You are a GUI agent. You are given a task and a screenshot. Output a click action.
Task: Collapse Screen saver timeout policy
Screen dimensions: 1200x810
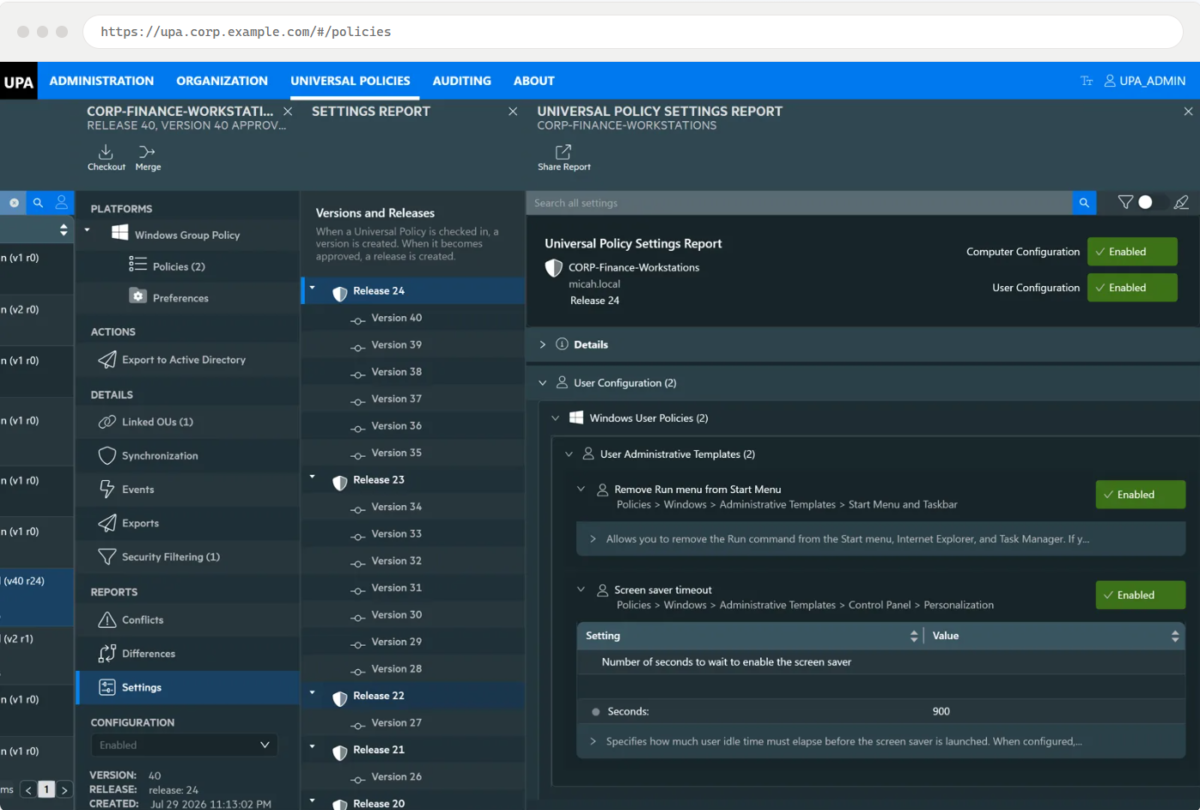581,590
